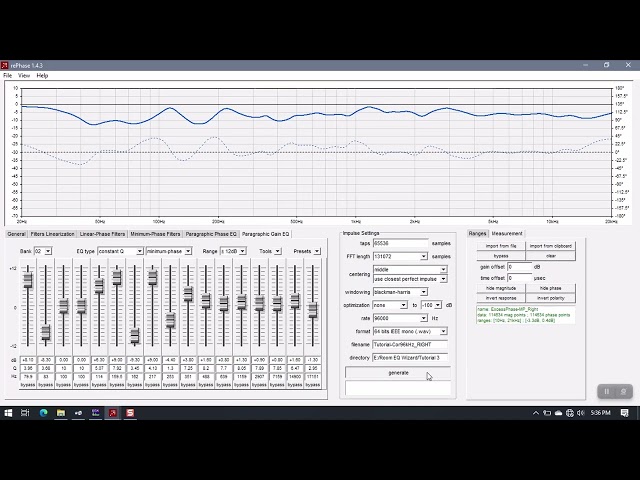Toggle bypass for the 217 Hz band

[x=152, y=385]
